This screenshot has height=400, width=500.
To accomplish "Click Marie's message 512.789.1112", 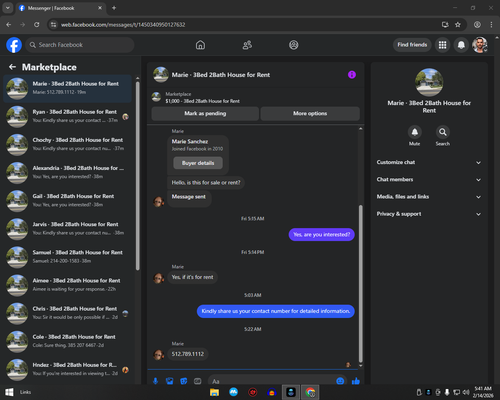I will (188, 354).
